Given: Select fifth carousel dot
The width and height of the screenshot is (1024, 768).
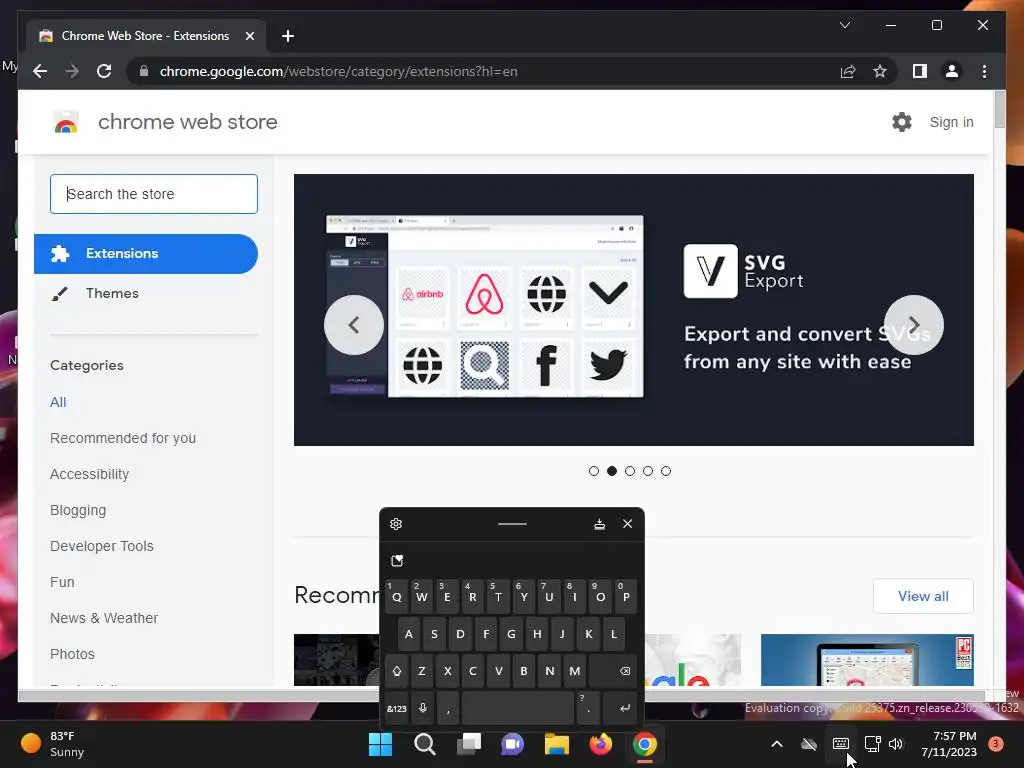Looking at the screenshot, I should (x=665, y=471).
